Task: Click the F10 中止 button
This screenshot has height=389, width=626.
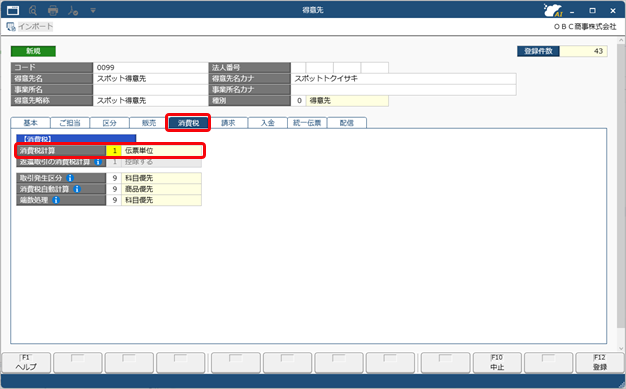Action: point(497,363)
